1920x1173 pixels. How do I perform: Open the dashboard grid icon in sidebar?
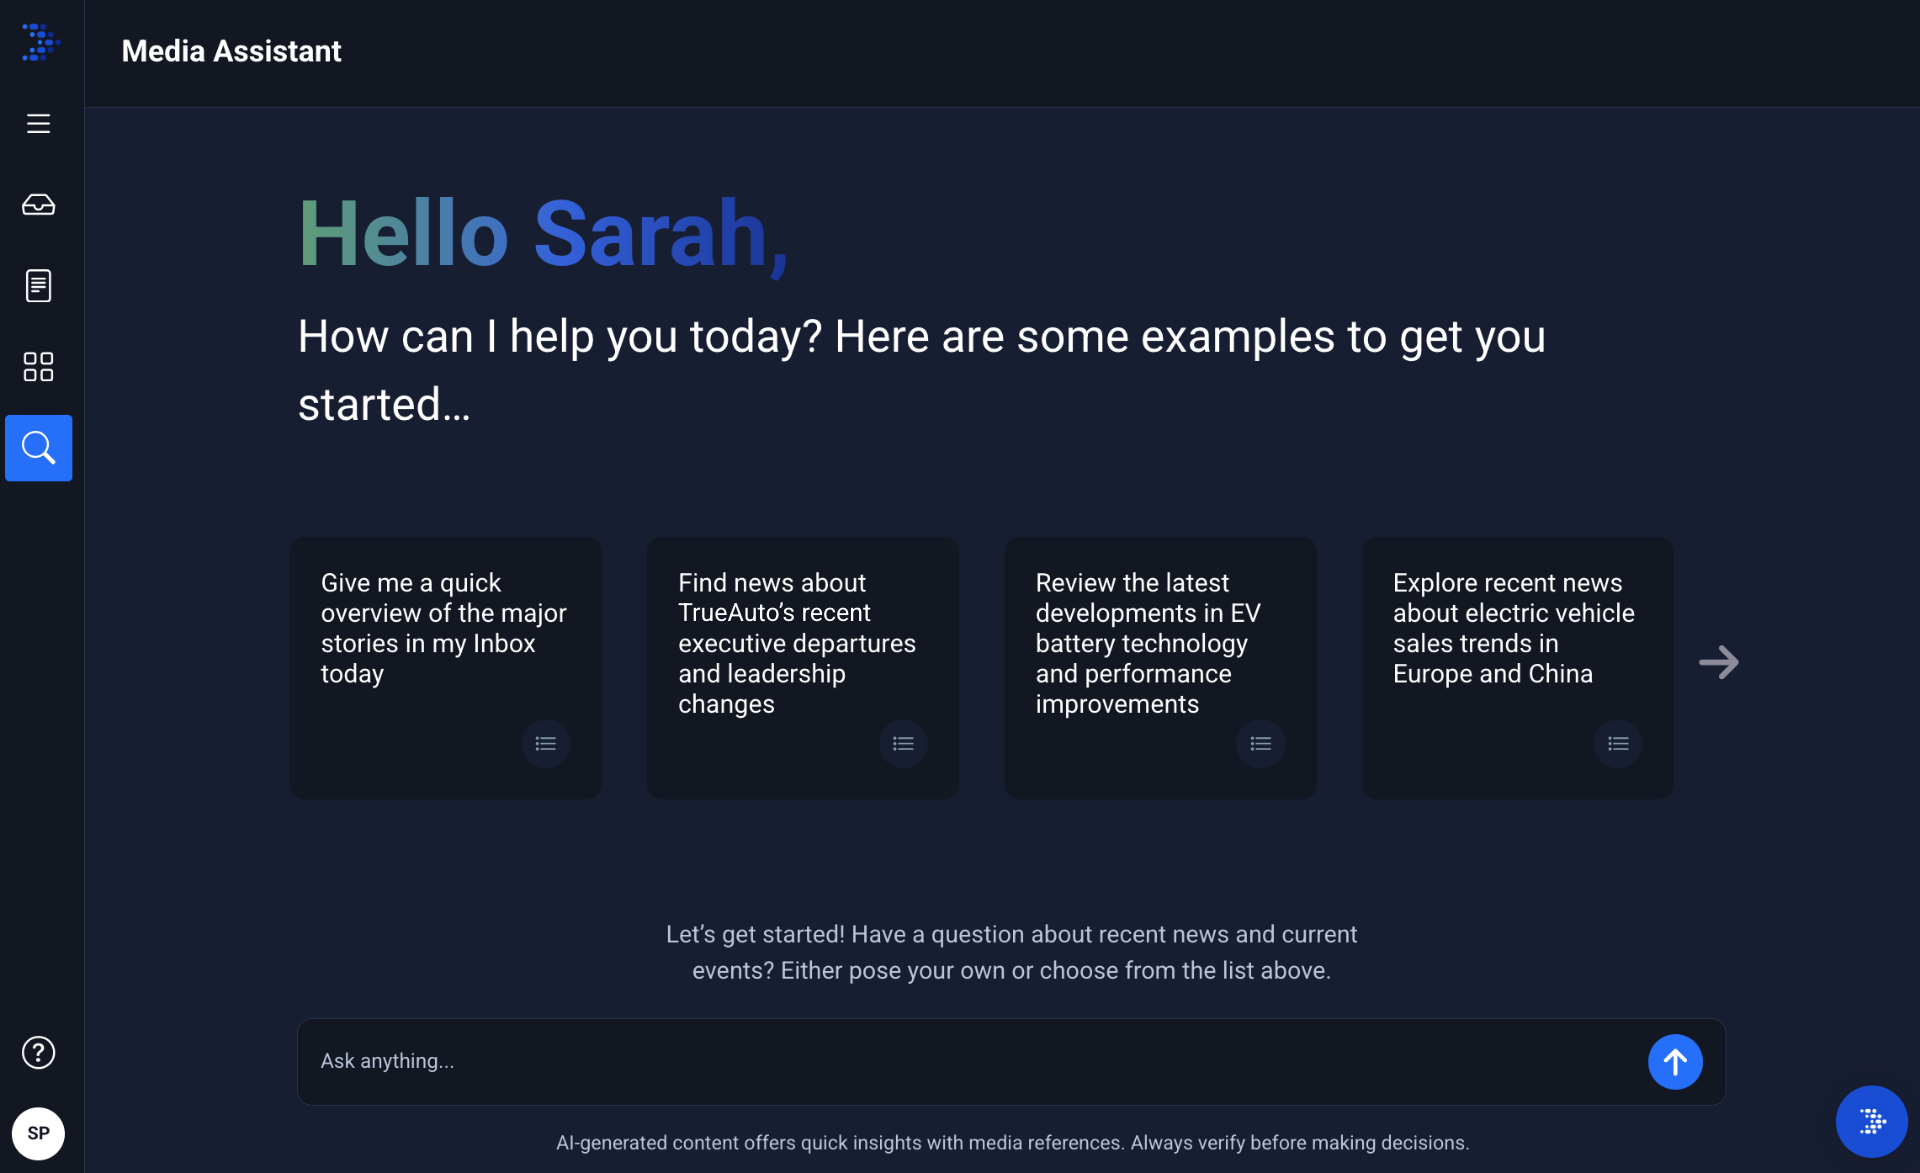38,367
